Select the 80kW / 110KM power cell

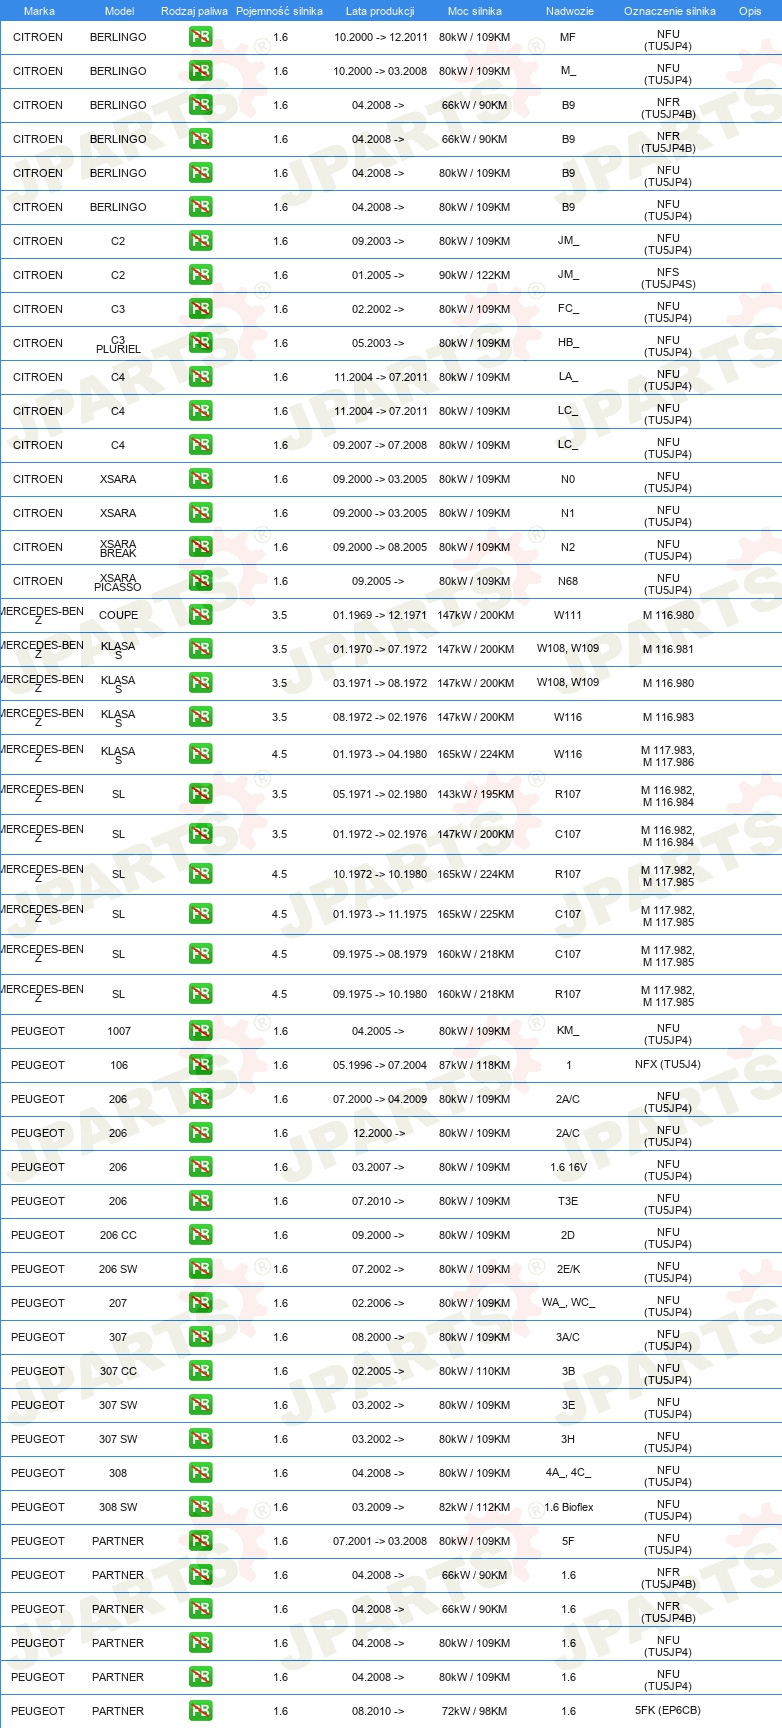(475, 1371)
